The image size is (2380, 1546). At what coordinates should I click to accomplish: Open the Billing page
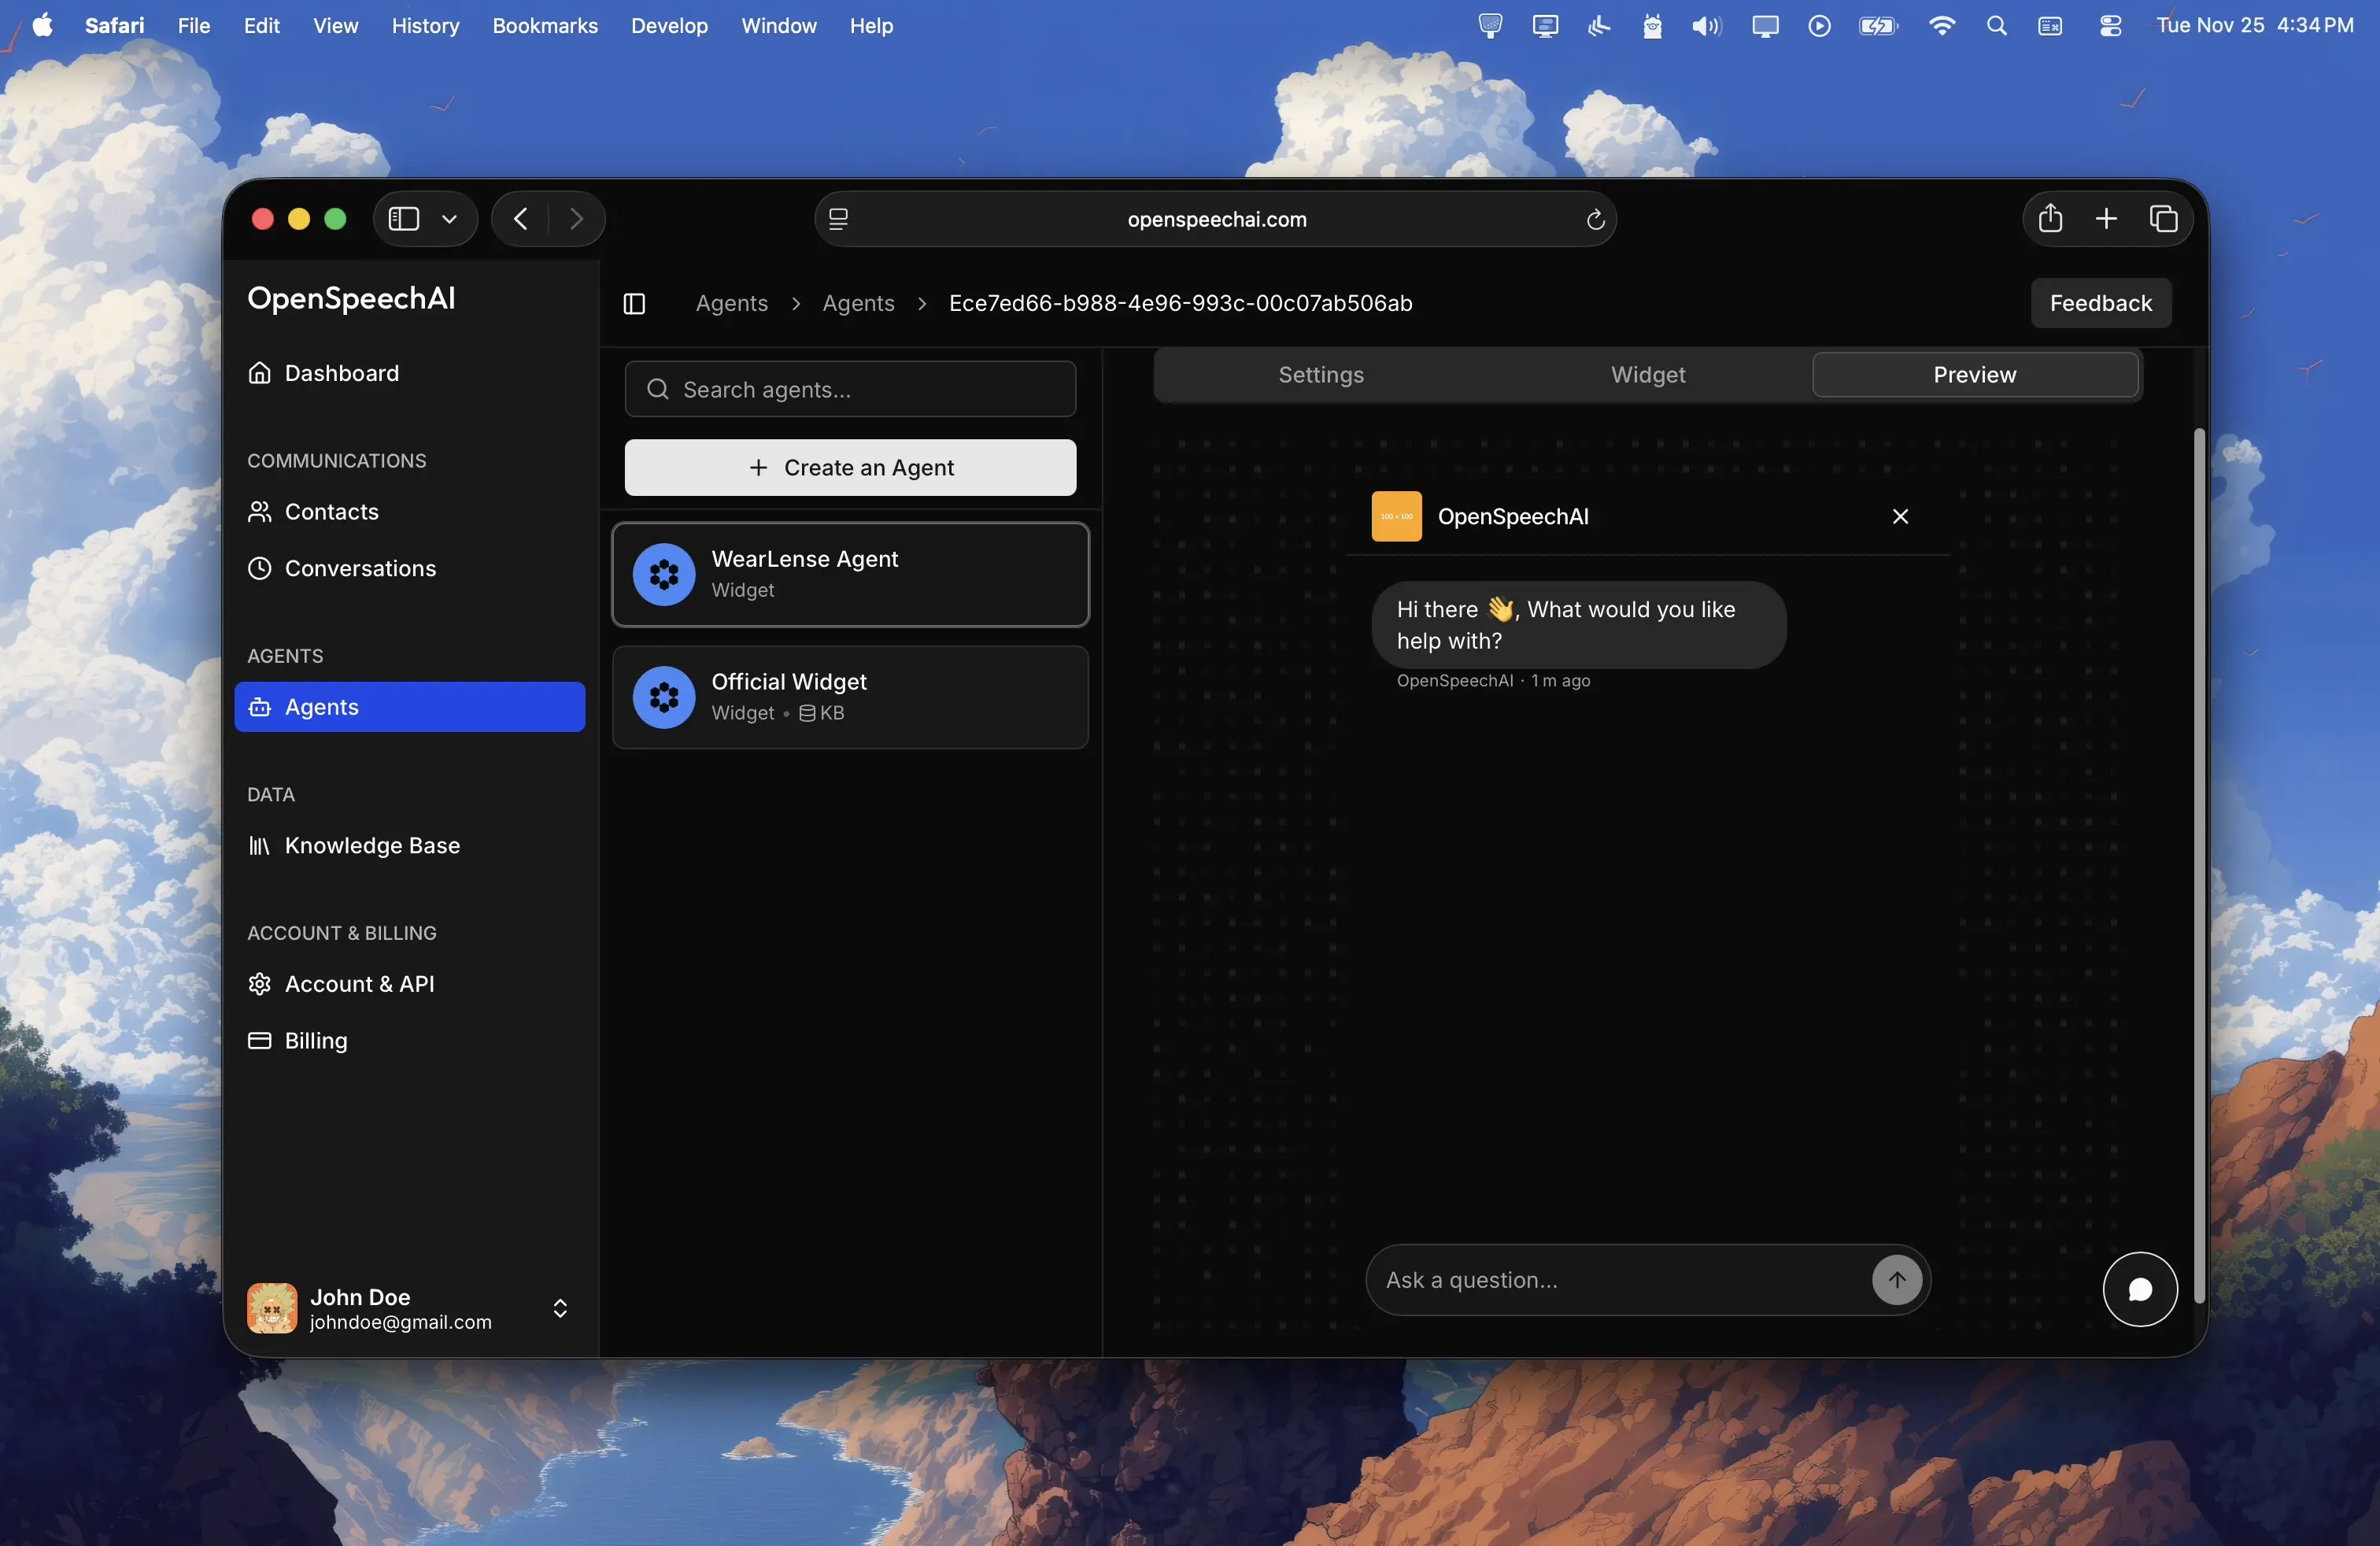pos(410,1041)
